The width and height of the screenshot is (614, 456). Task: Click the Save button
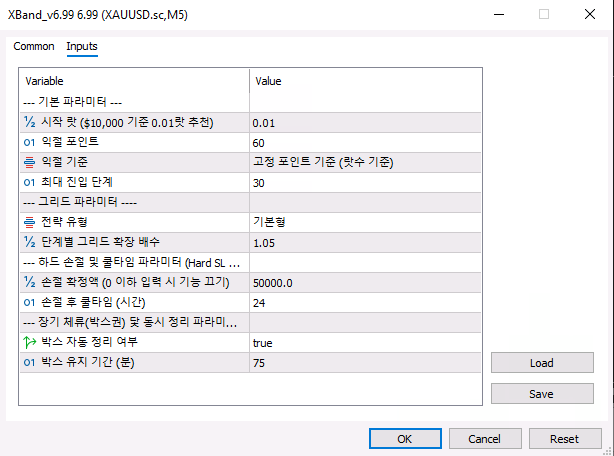(x=542, y=394)
